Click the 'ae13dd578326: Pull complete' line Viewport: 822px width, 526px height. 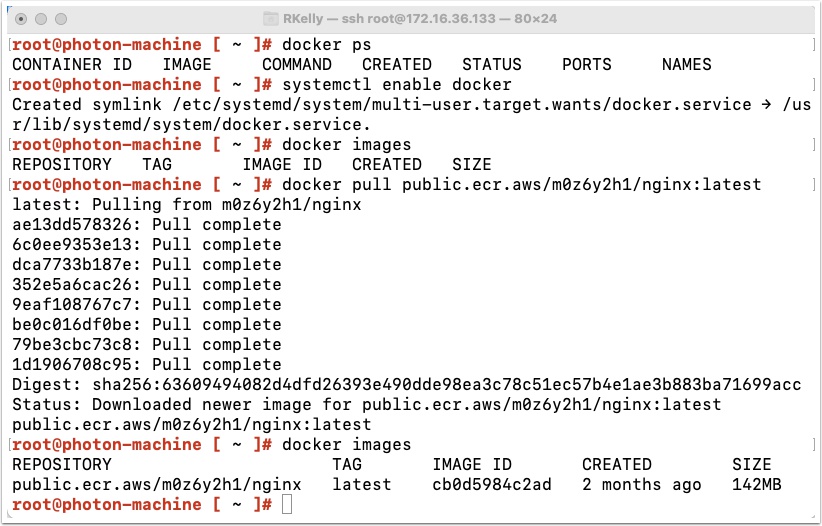(x=147, y=224)
